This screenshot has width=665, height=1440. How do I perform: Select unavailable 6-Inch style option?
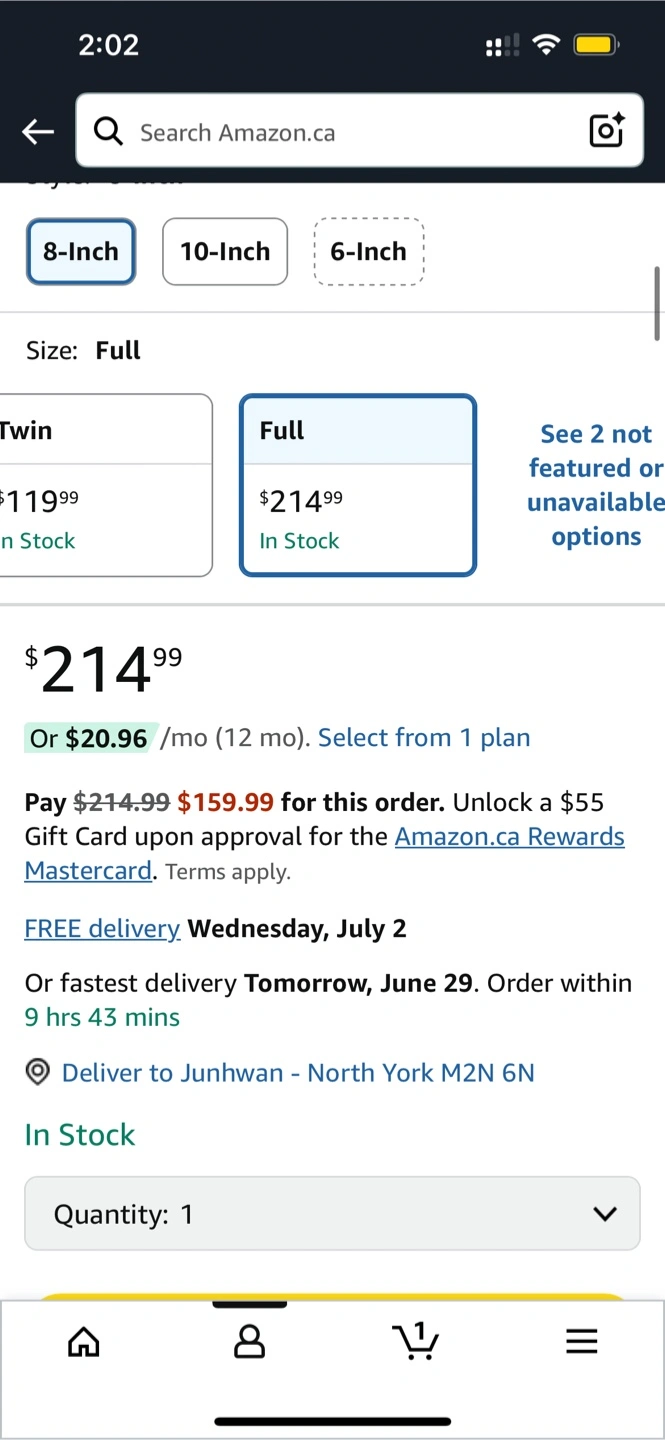(369, 251)
